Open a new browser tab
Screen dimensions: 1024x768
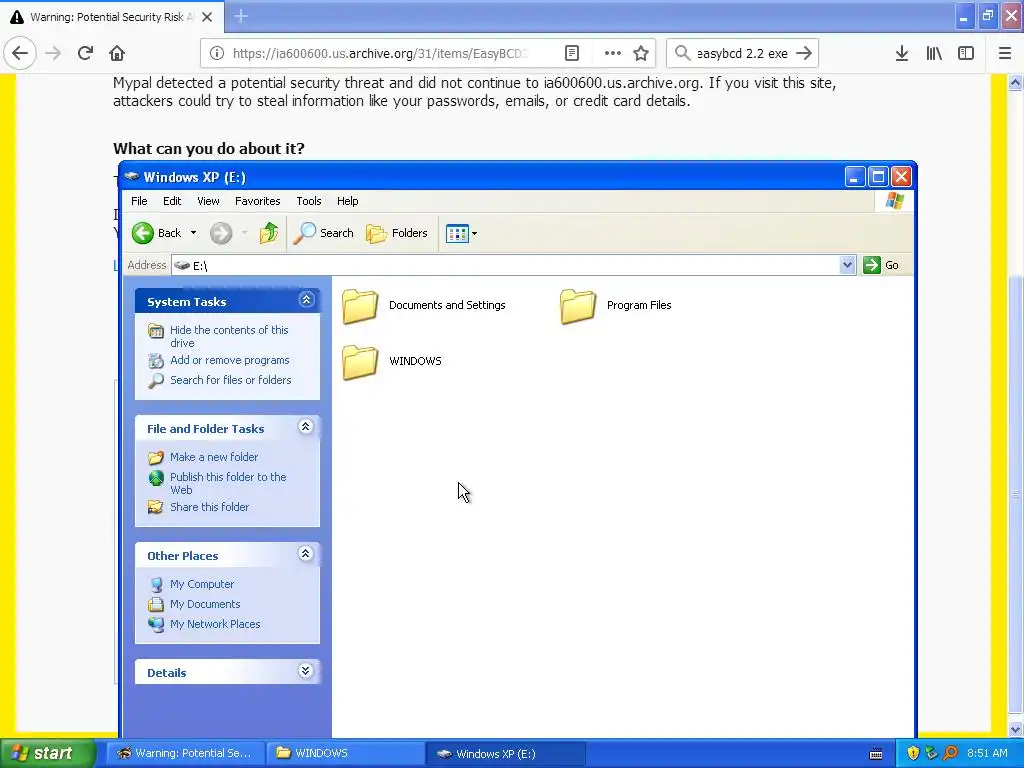coord(241,16)
